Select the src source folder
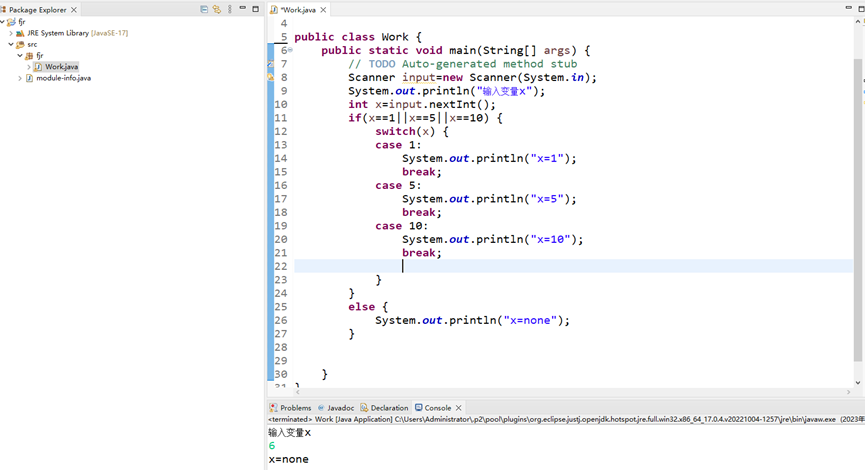 32,44
